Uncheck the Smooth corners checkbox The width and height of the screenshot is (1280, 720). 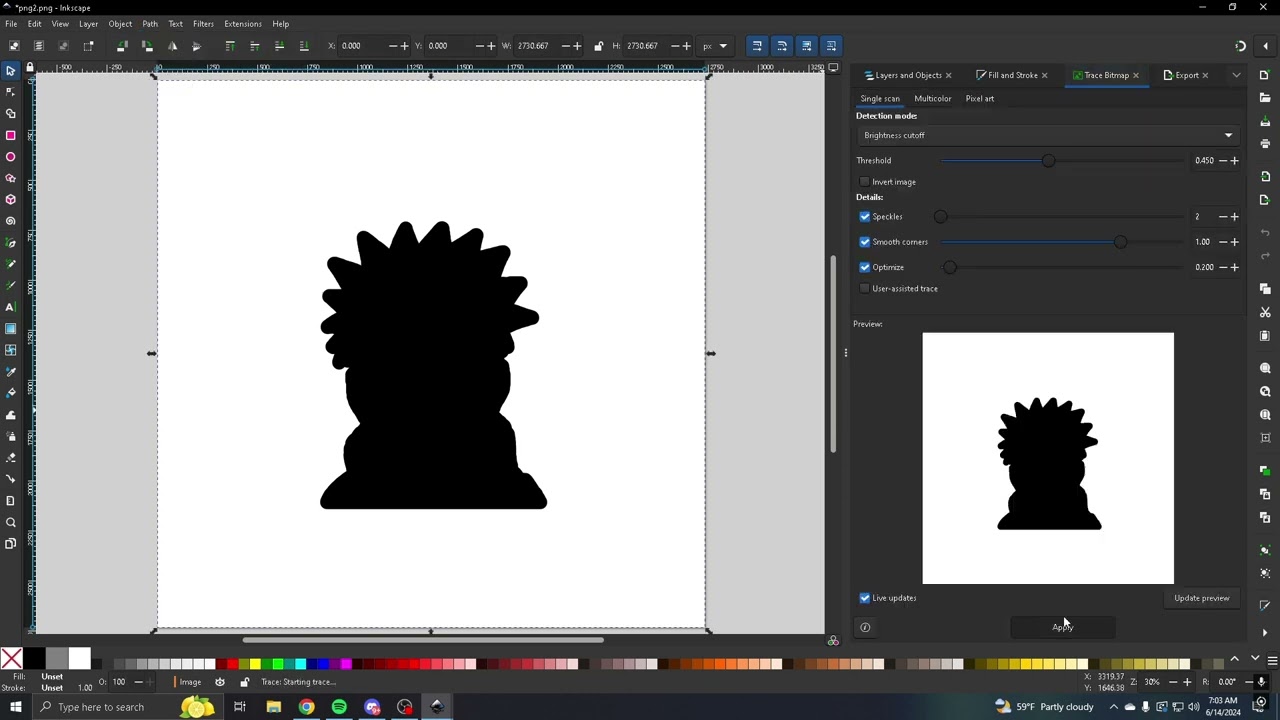[865, 242]
